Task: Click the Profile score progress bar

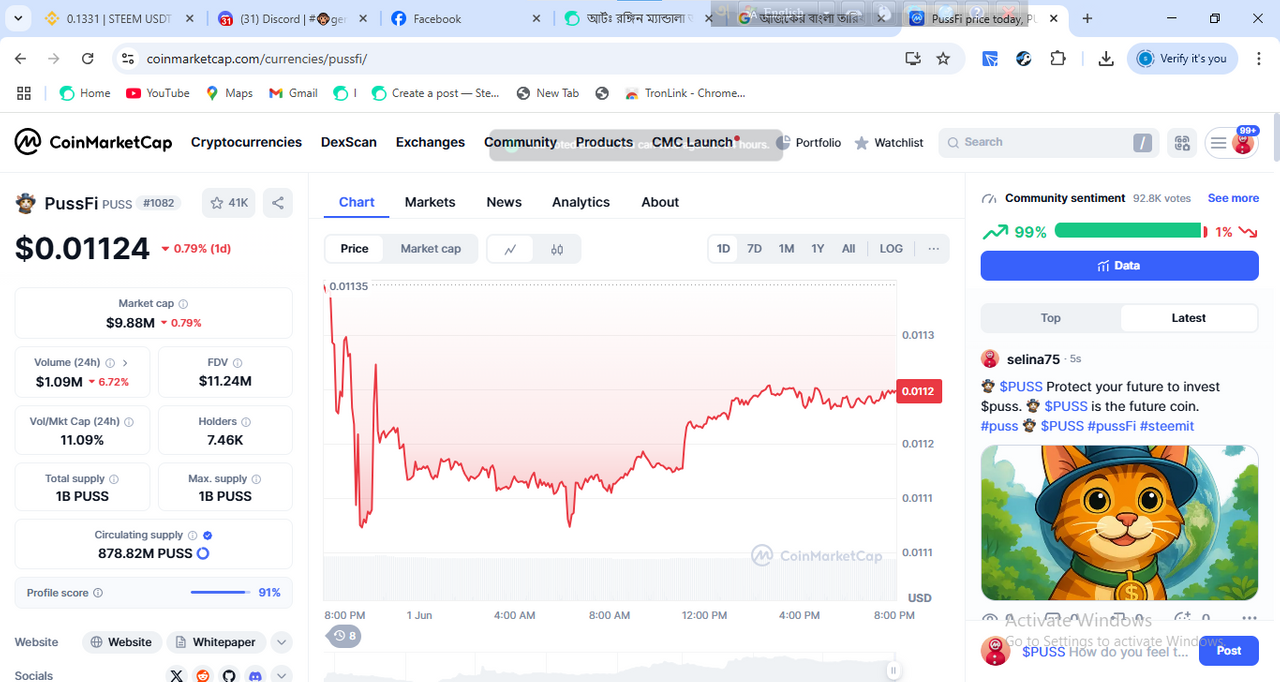Action: [x=220, y=593]
